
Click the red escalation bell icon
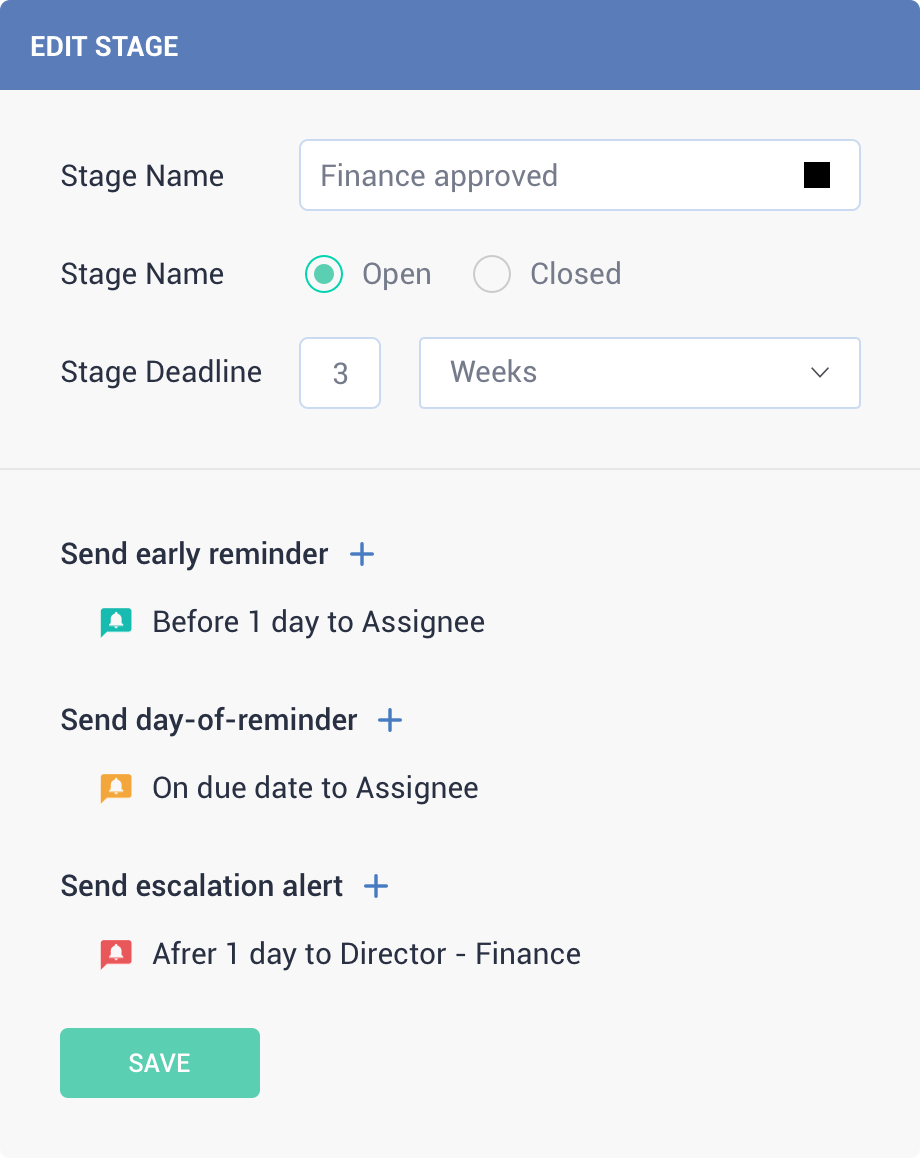[116, 954]
